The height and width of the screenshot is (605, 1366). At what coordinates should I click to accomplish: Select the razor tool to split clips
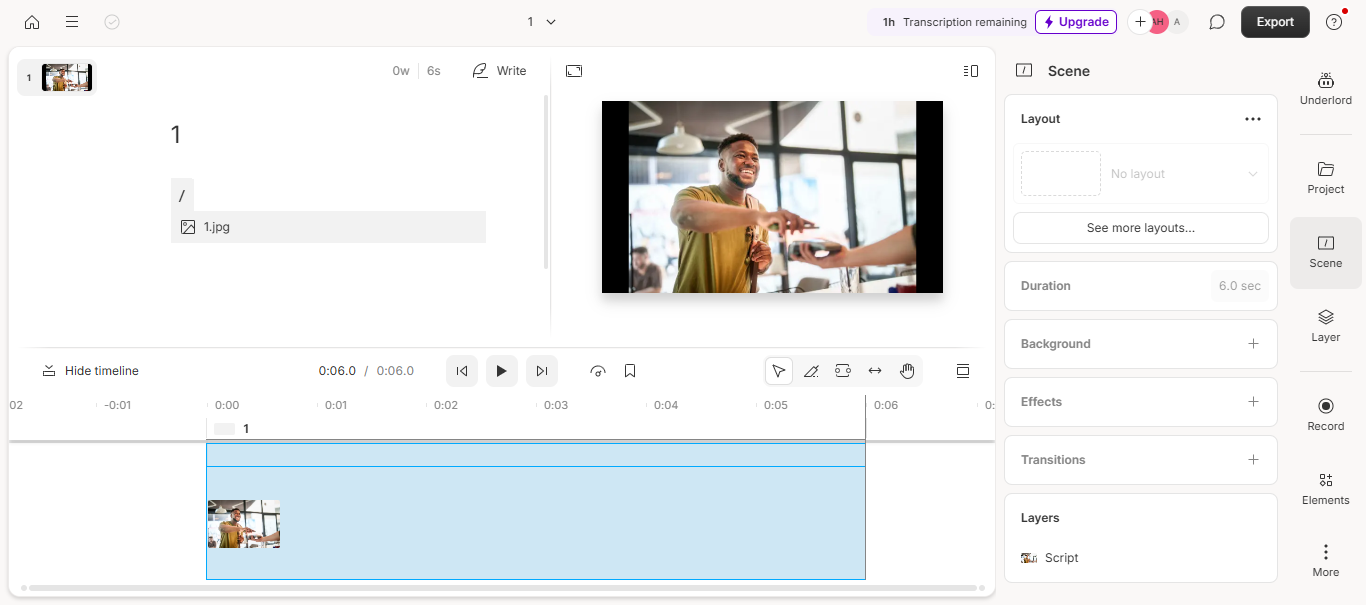(x=811, y=370)
